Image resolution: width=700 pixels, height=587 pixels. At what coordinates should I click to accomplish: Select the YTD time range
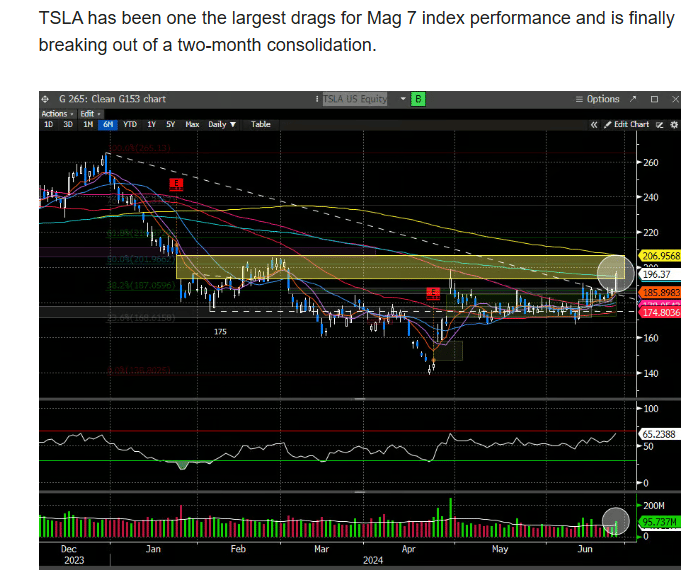[130, 125]
